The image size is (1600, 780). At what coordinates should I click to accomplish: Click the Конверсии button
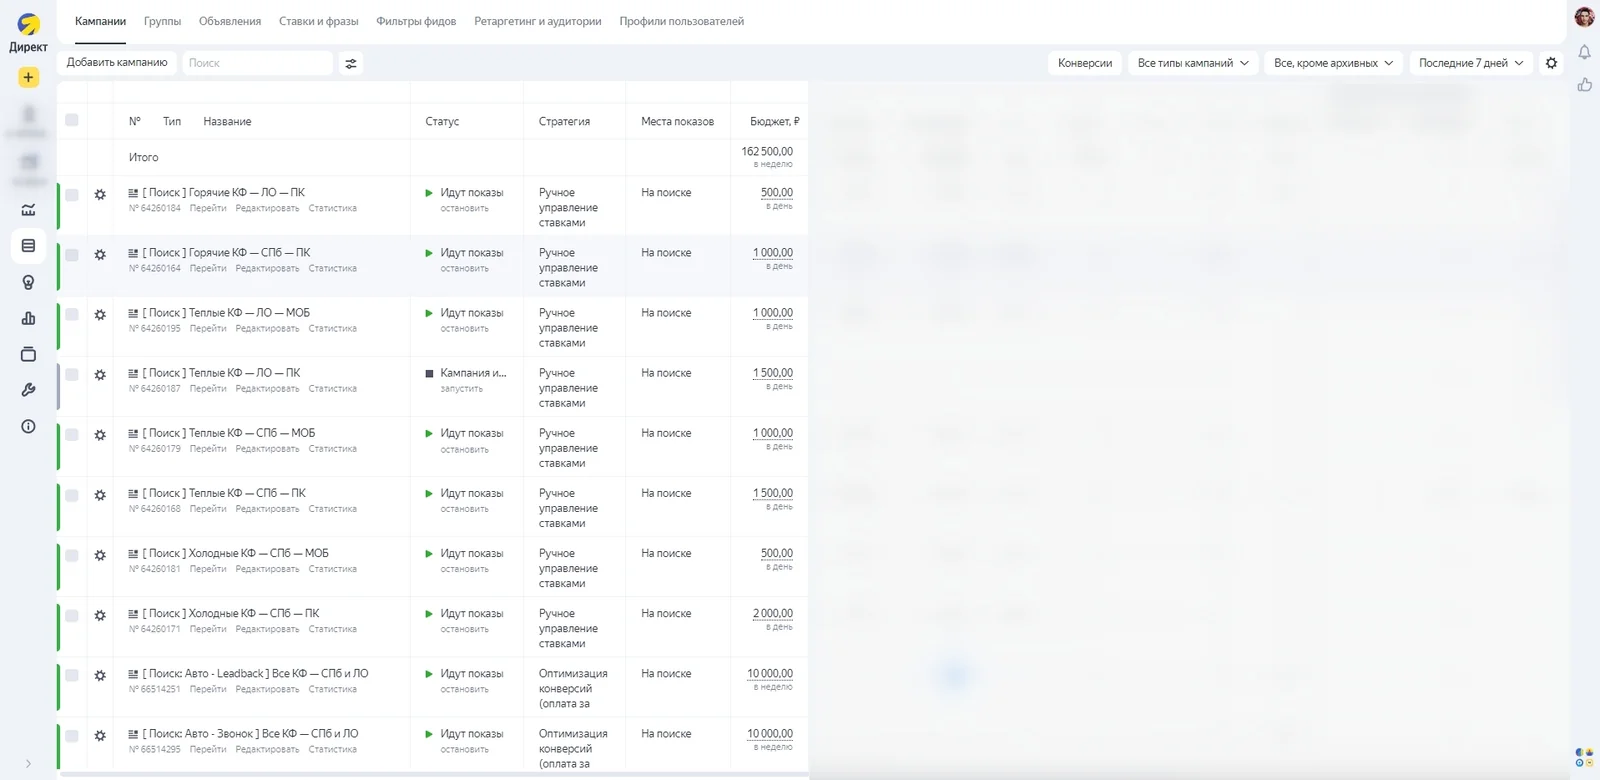(x=1085, y=63)
